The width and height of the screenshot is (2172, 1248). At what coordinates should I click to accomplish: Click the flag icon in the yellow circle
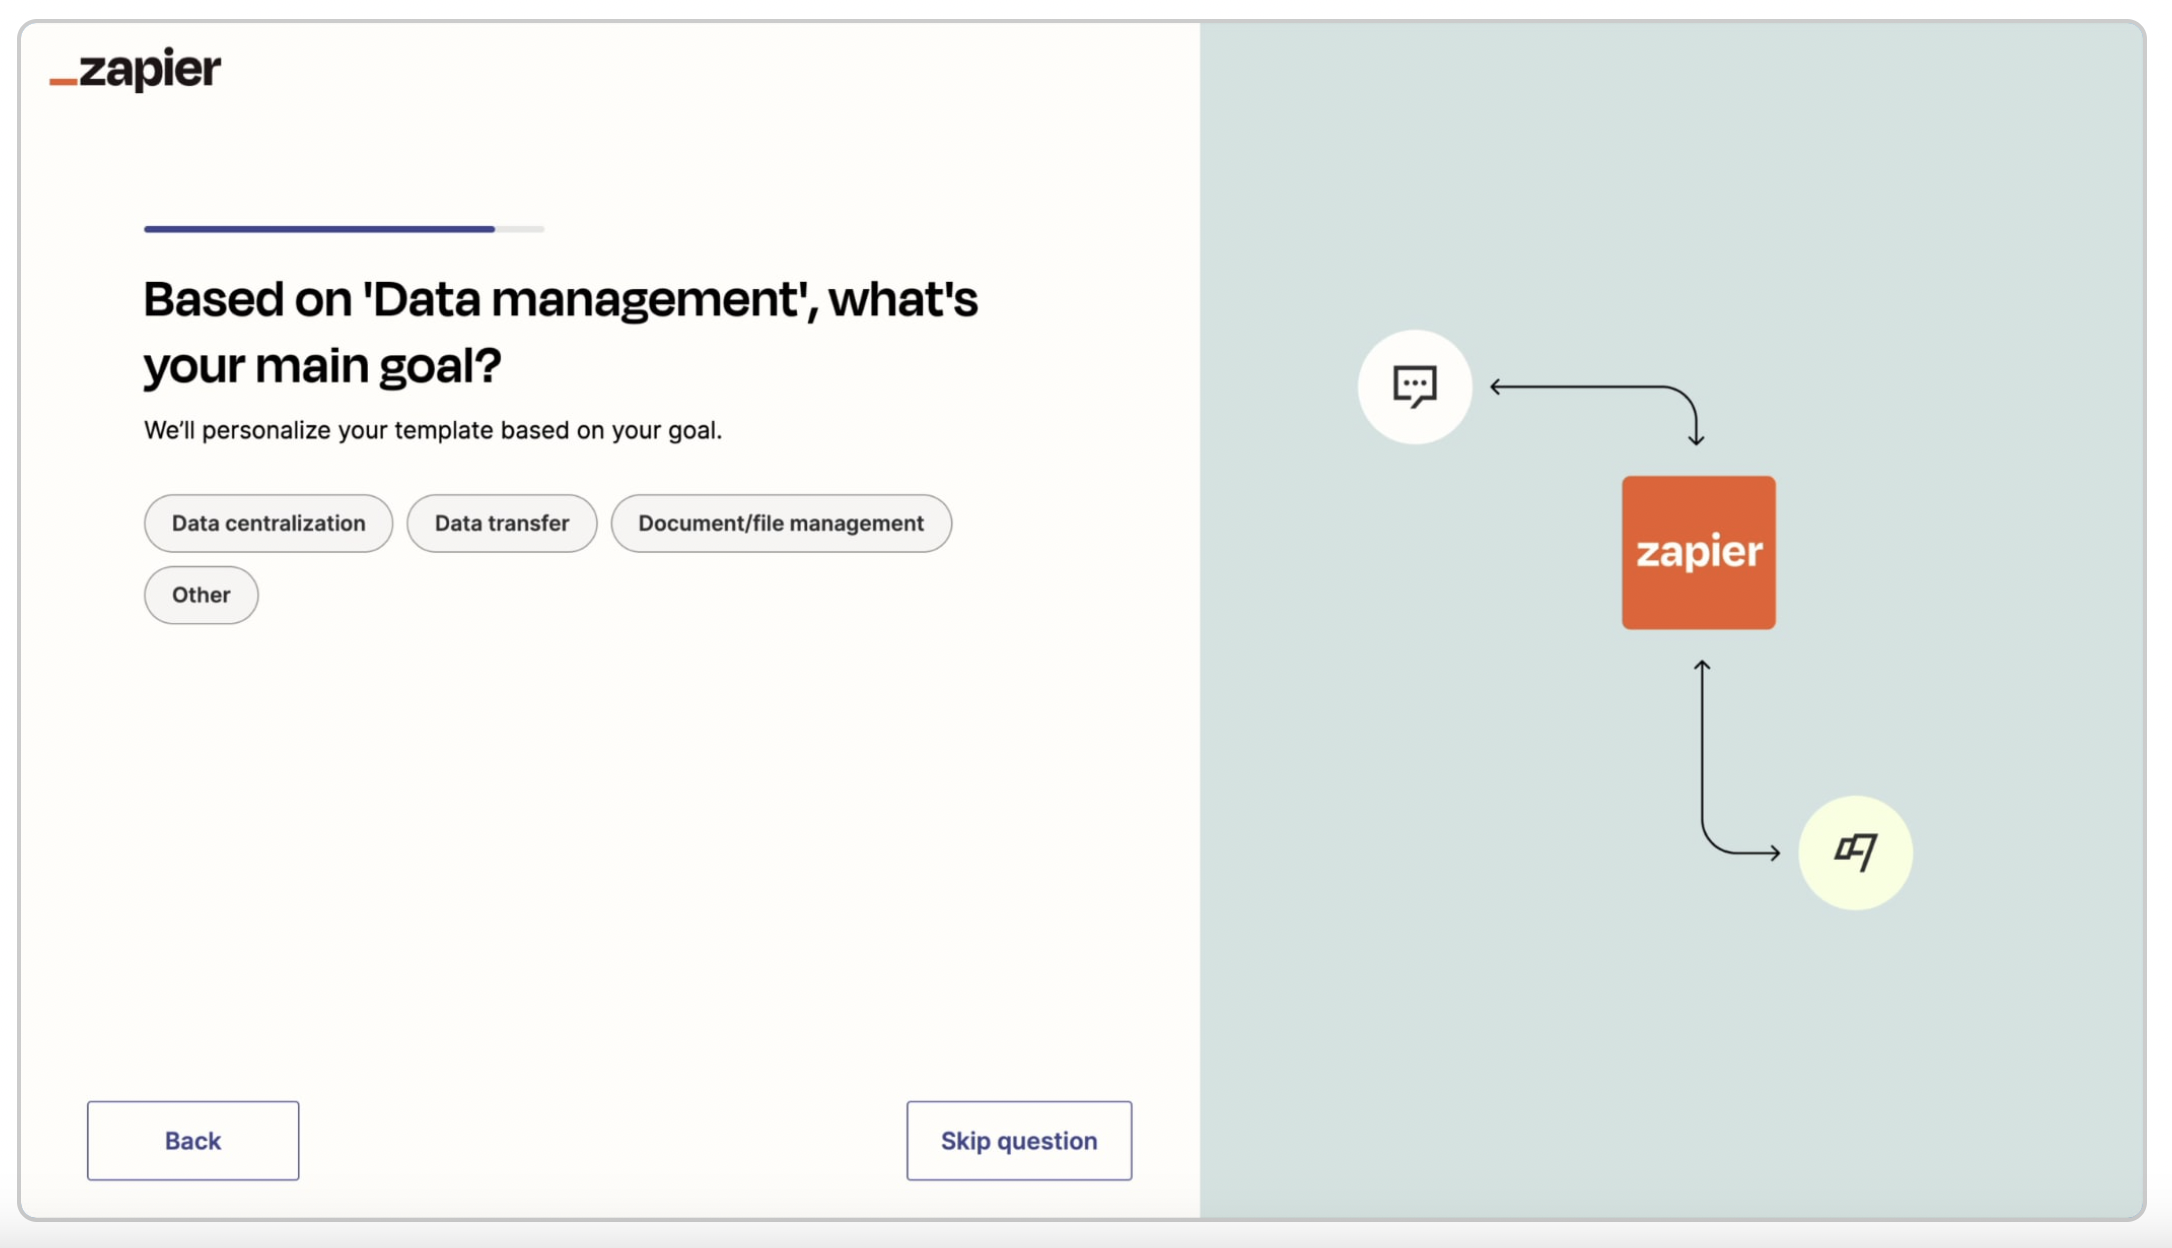pos(1855,852)
